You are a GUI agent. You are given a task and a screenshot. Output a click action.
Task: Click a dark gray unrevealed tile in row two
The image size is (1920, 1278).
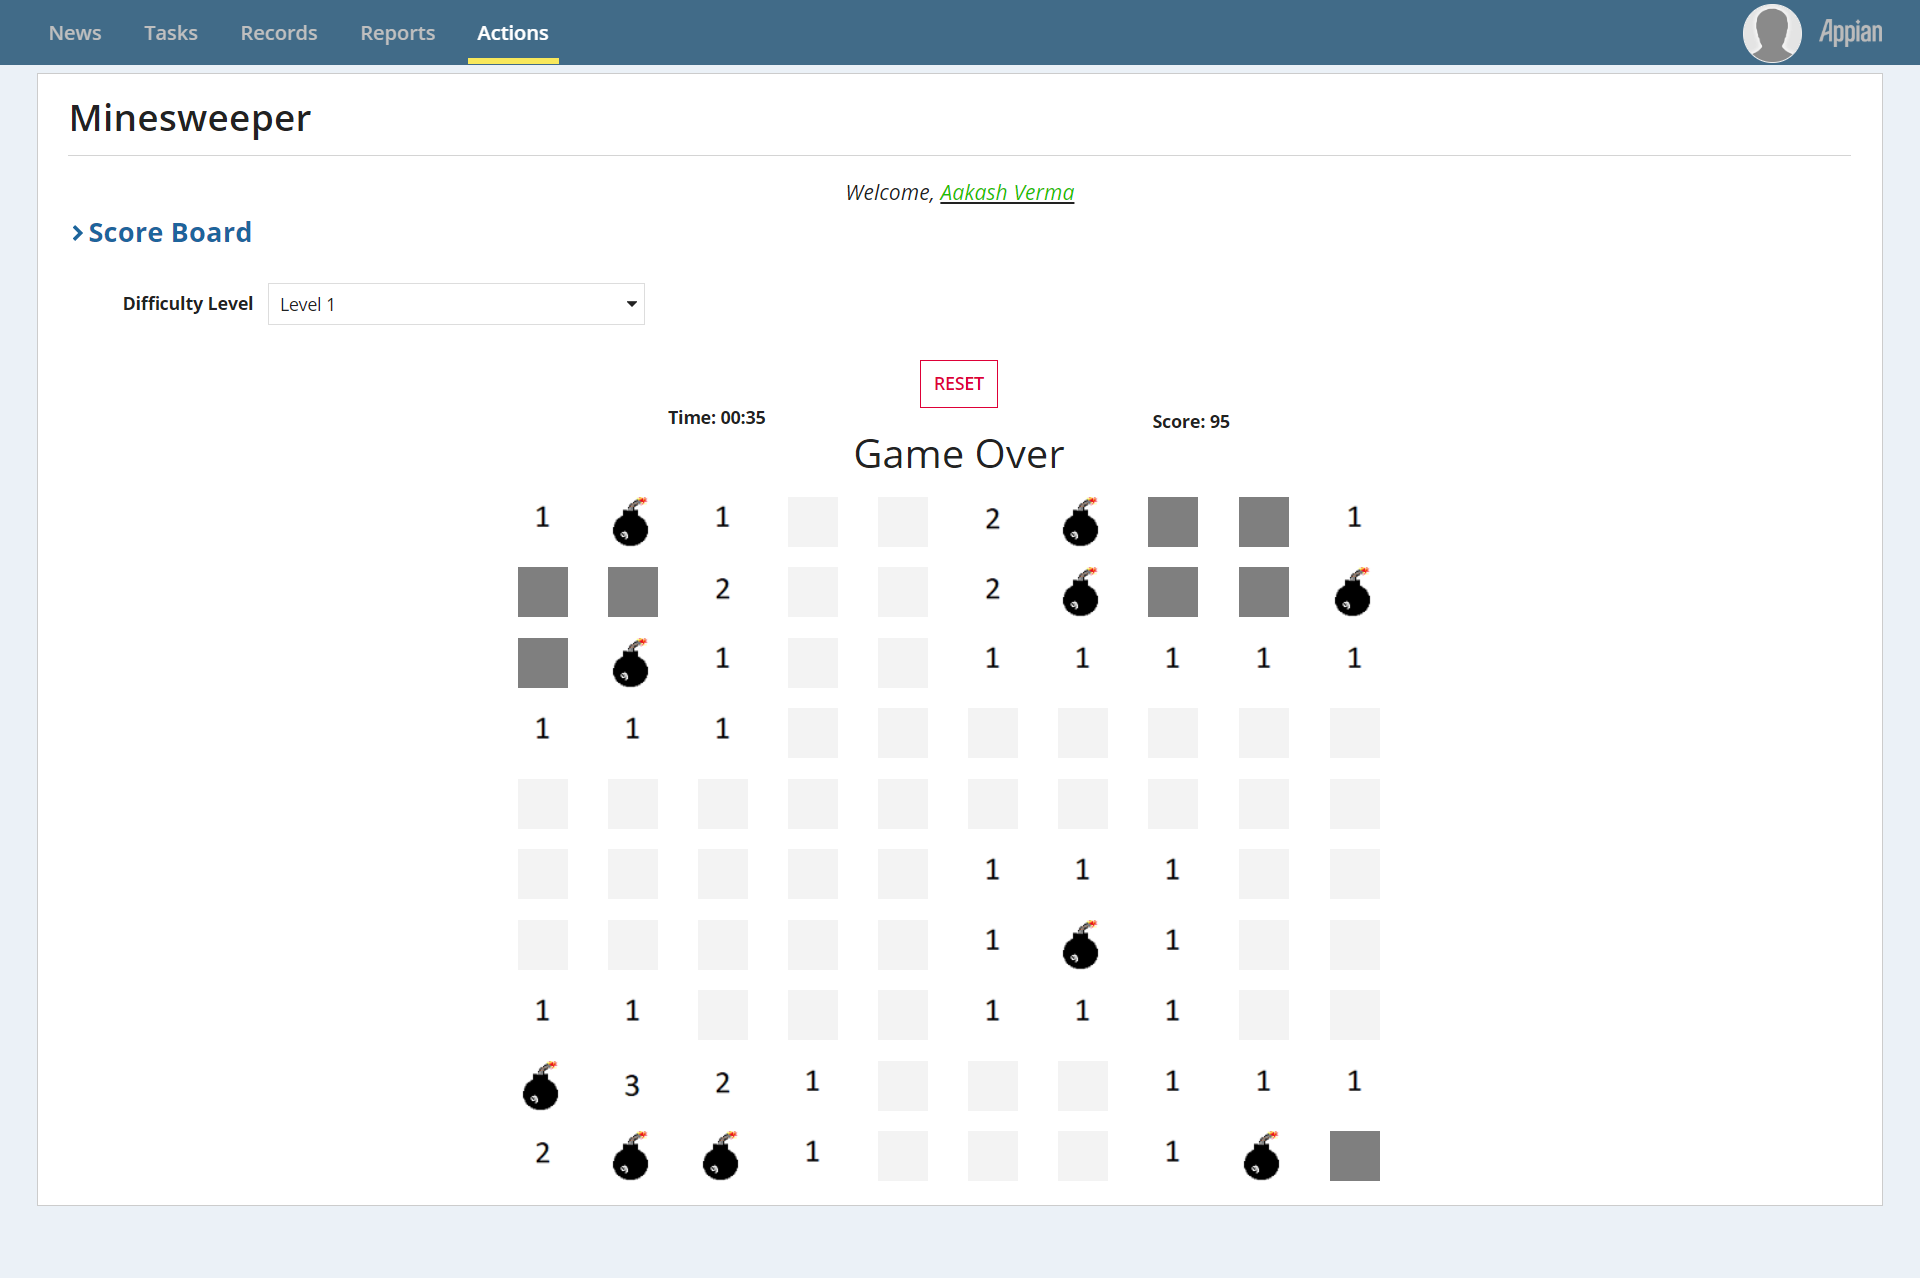tap(542, 592)
